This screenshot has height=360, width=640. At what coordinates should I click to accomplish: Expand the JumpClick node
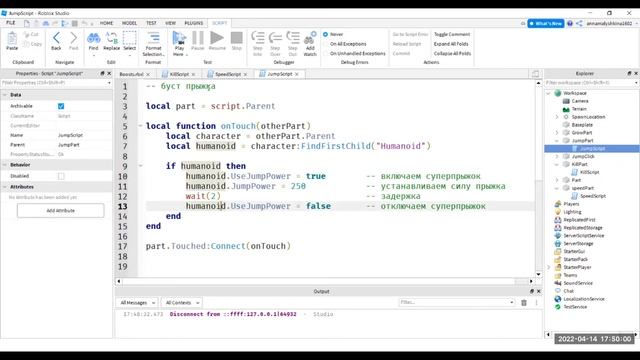[x=557, y=156]
